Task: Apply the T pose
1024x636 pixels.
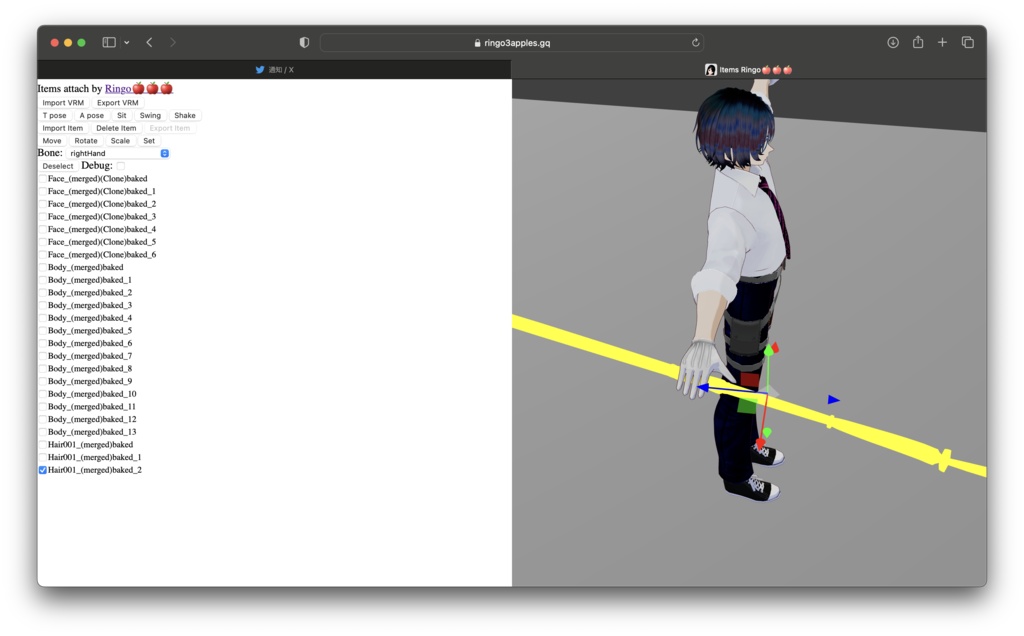Action: (x=54, y=116)
